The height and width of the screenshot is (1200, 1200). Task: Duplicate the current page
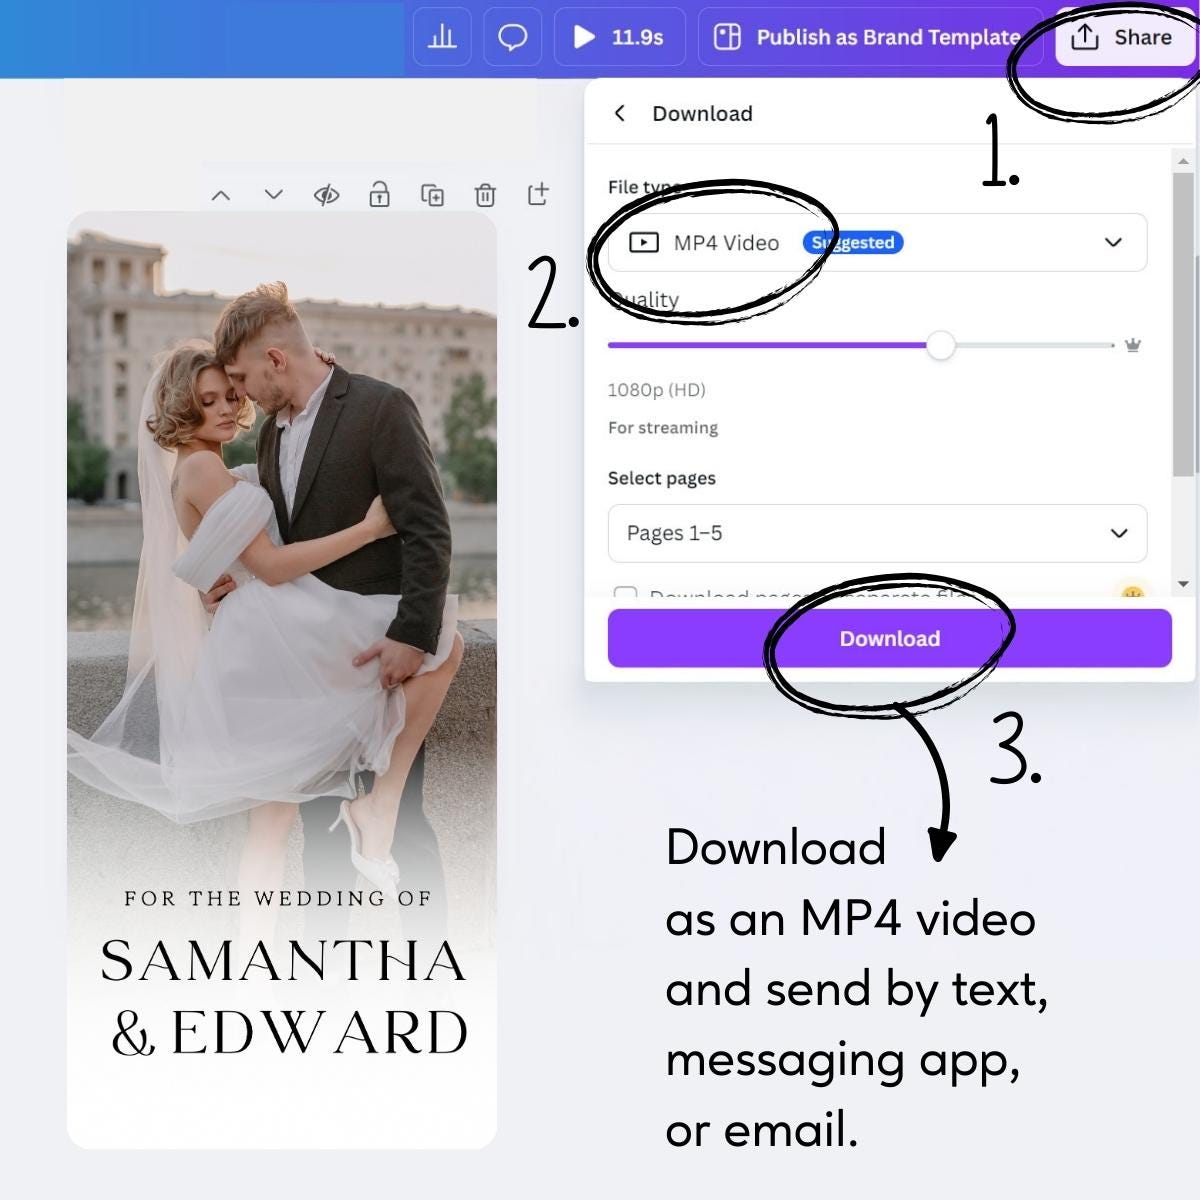(x=433, y=195)
